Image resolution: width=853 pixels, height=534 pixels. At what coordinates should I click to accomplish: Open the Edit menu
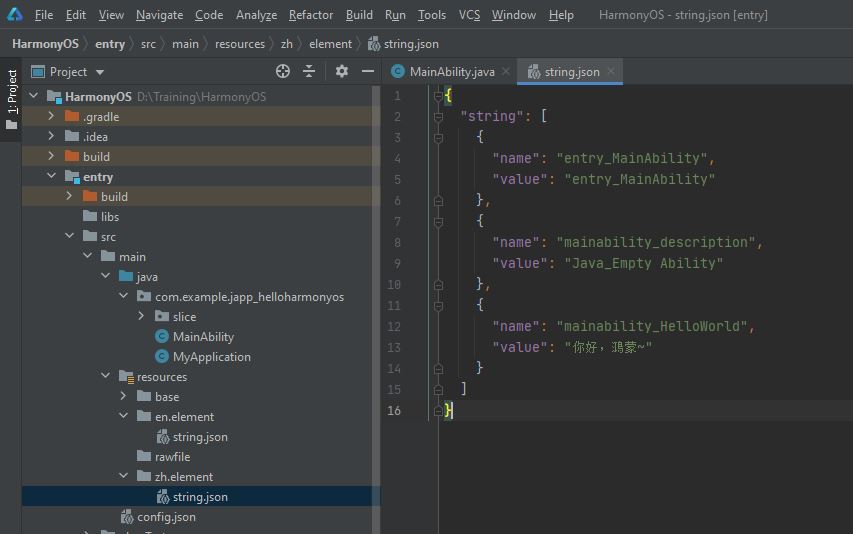point(76,15)
